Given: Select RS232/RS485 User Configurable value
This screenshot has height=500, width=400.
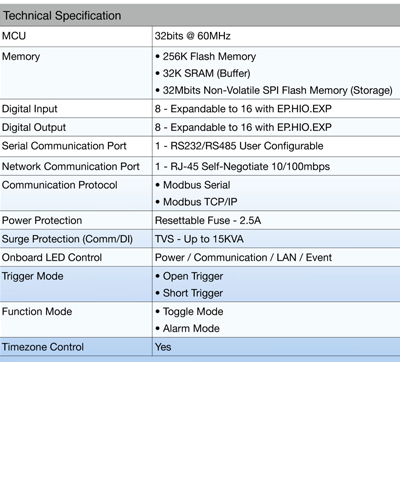Looking at the screenshot, I should (x=247, y=146).
